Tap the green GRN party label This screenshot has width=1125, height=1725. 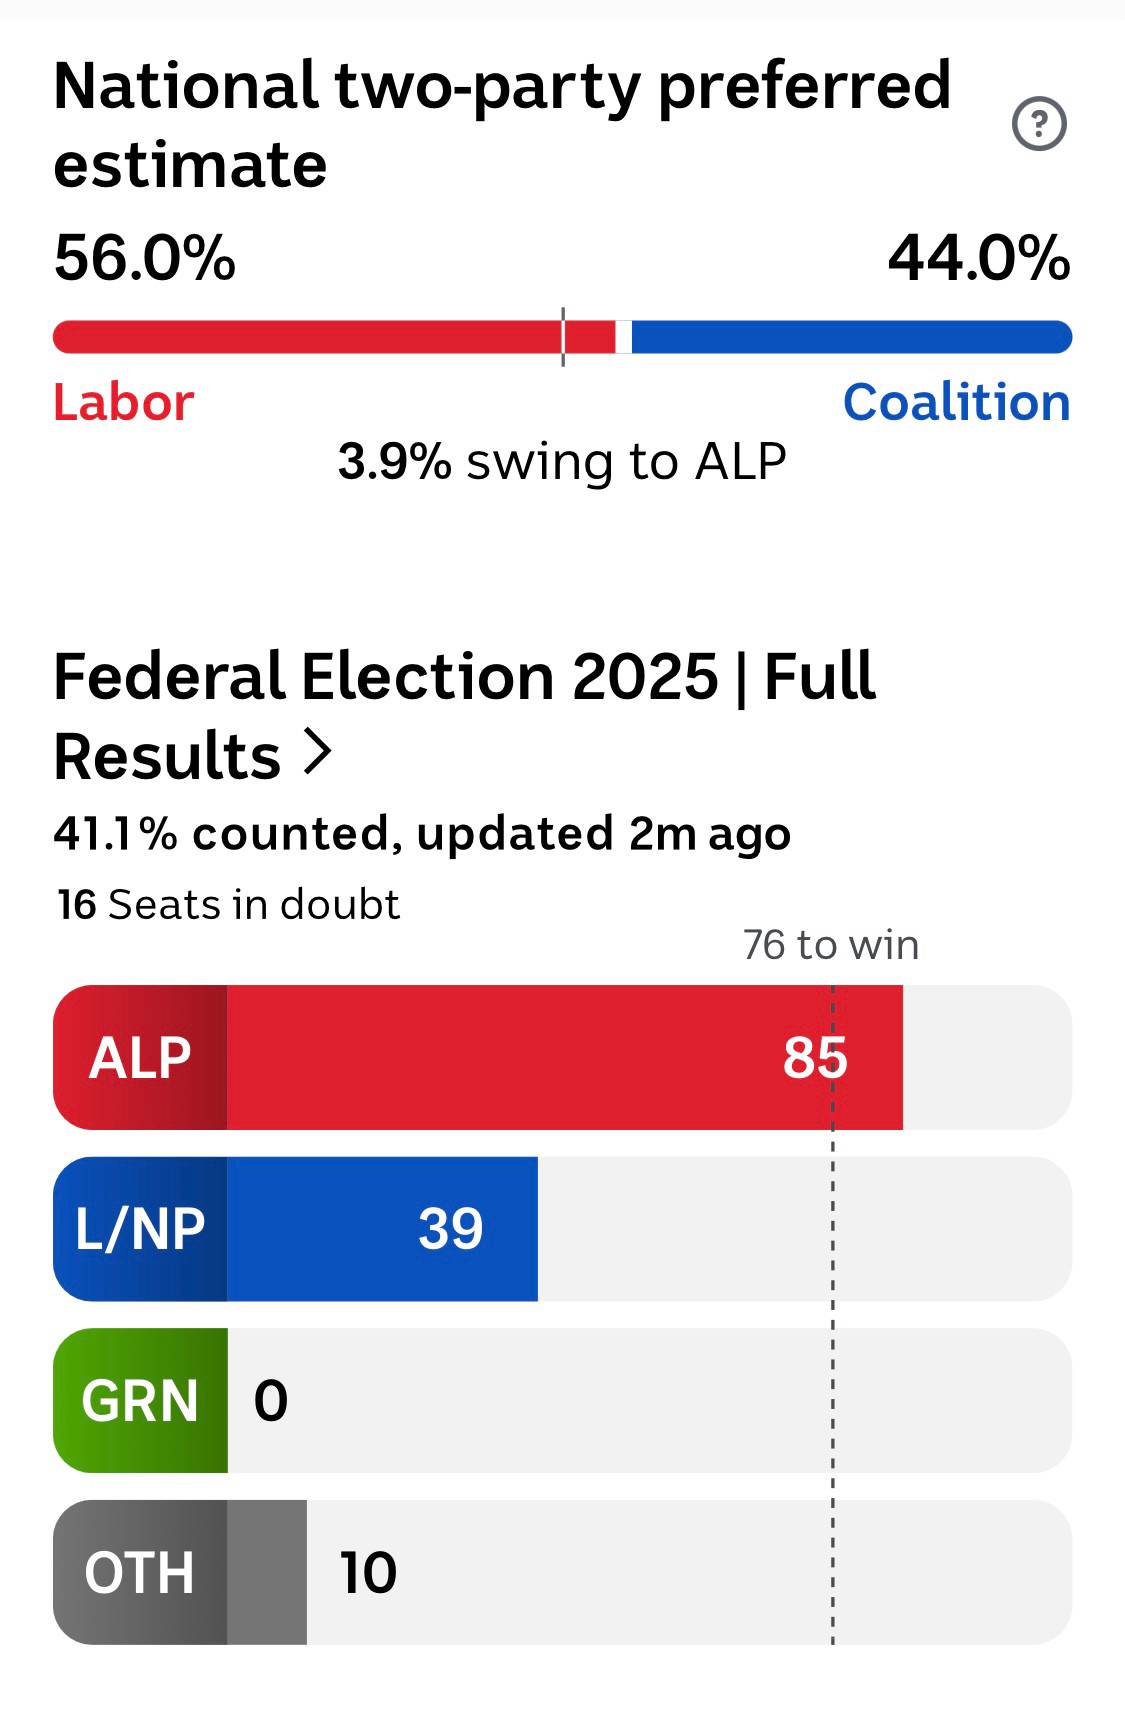point(140,1400)
